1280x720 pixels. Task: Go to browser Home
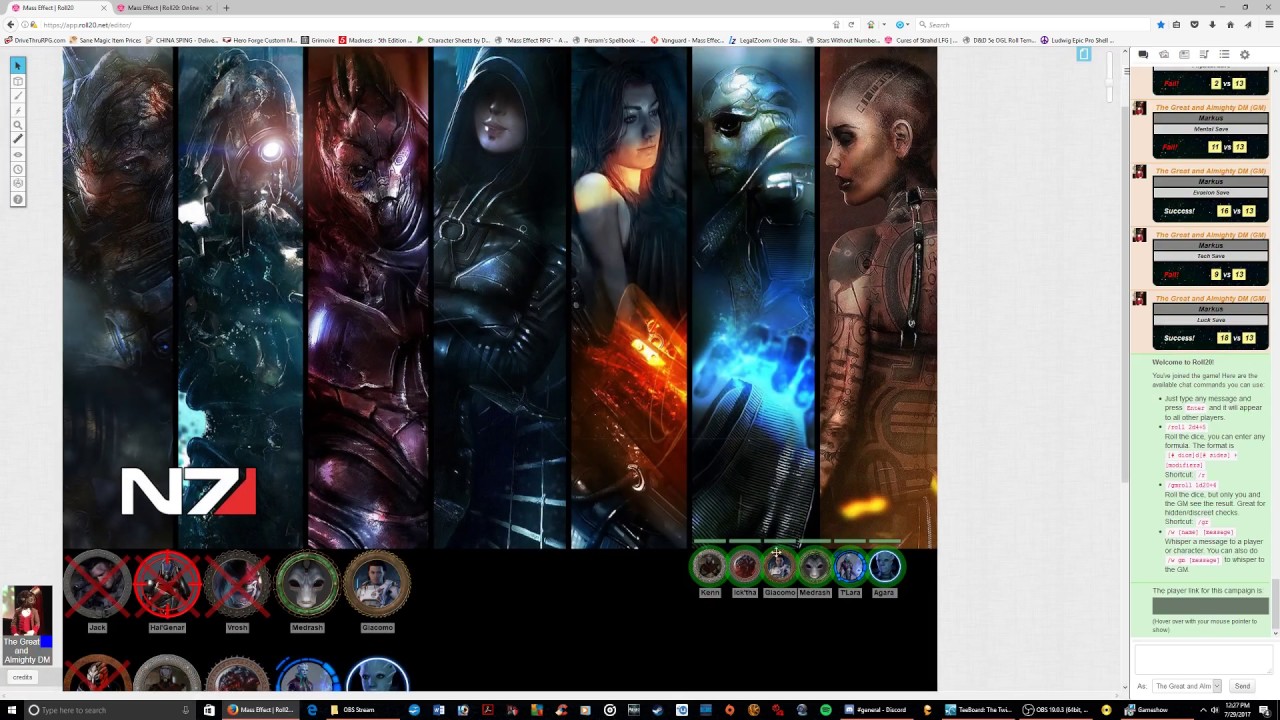click(1230, 25)
